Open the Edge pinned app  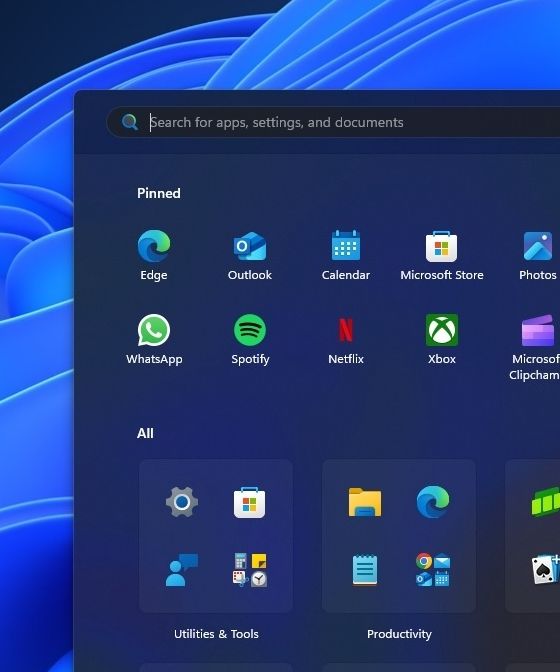154,255
